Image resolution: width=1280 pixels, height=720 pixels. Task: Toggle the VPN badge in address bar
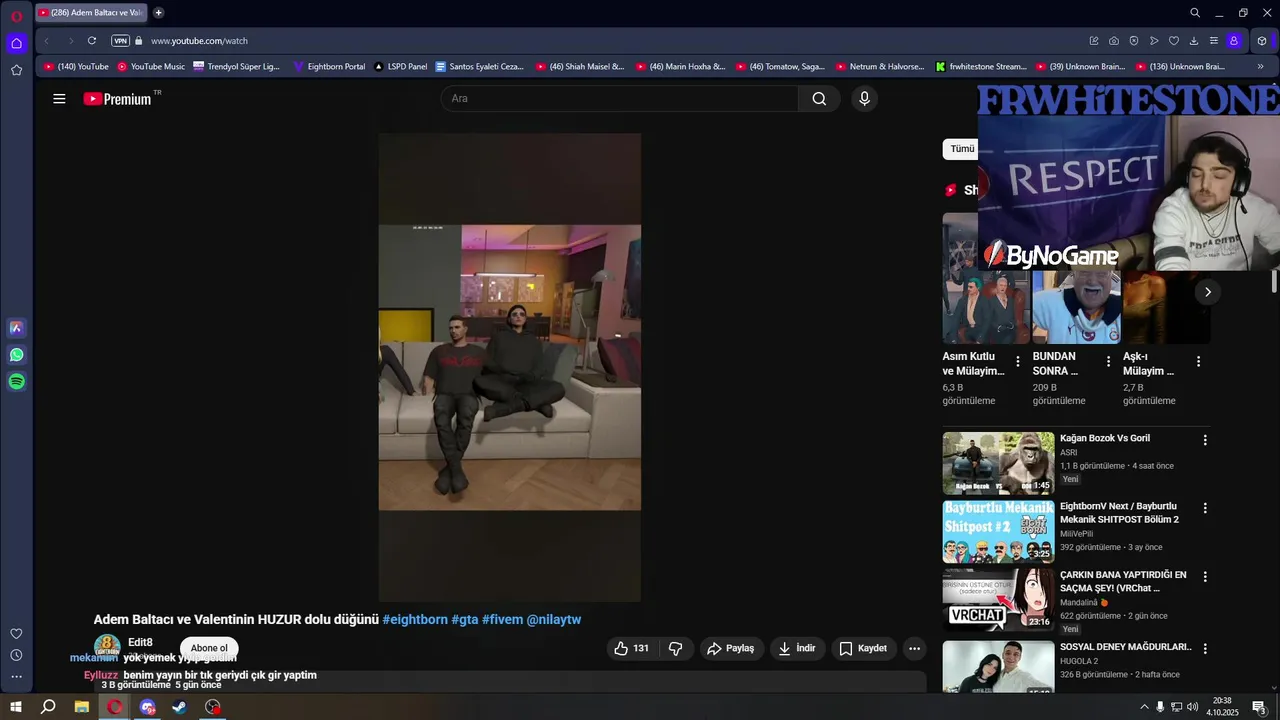click(x=120, y=41)
